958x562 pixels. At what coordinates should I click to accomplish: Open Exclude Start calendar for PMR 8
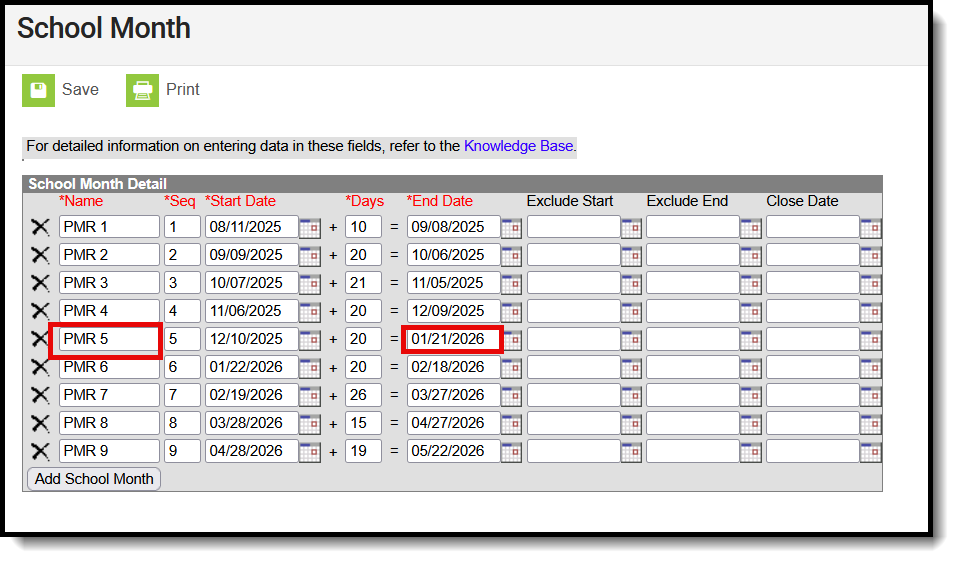tap(631, 424)
